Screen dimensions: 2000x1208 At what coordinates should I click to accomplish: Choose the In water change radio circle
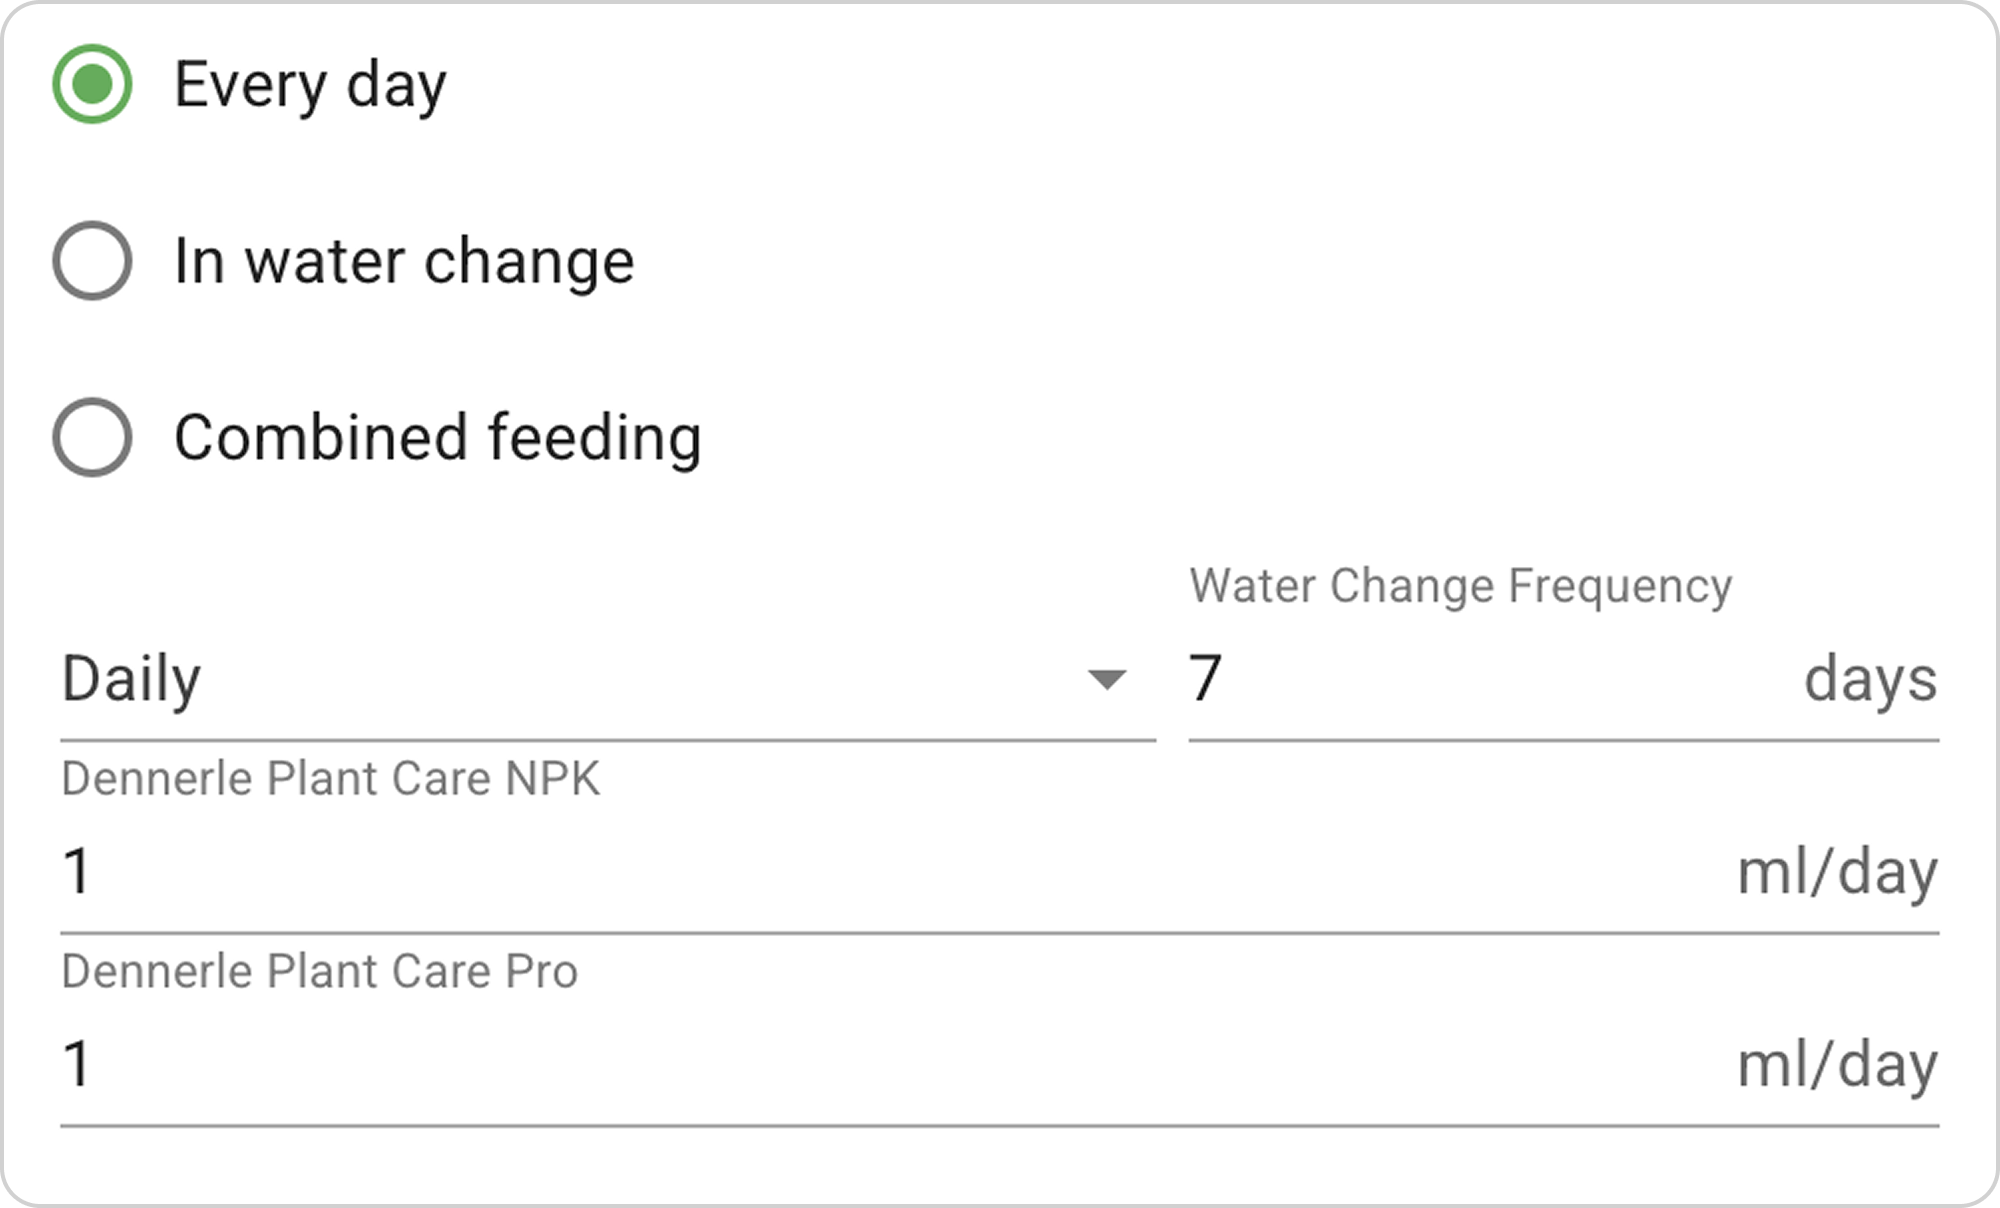coord(92,261)
